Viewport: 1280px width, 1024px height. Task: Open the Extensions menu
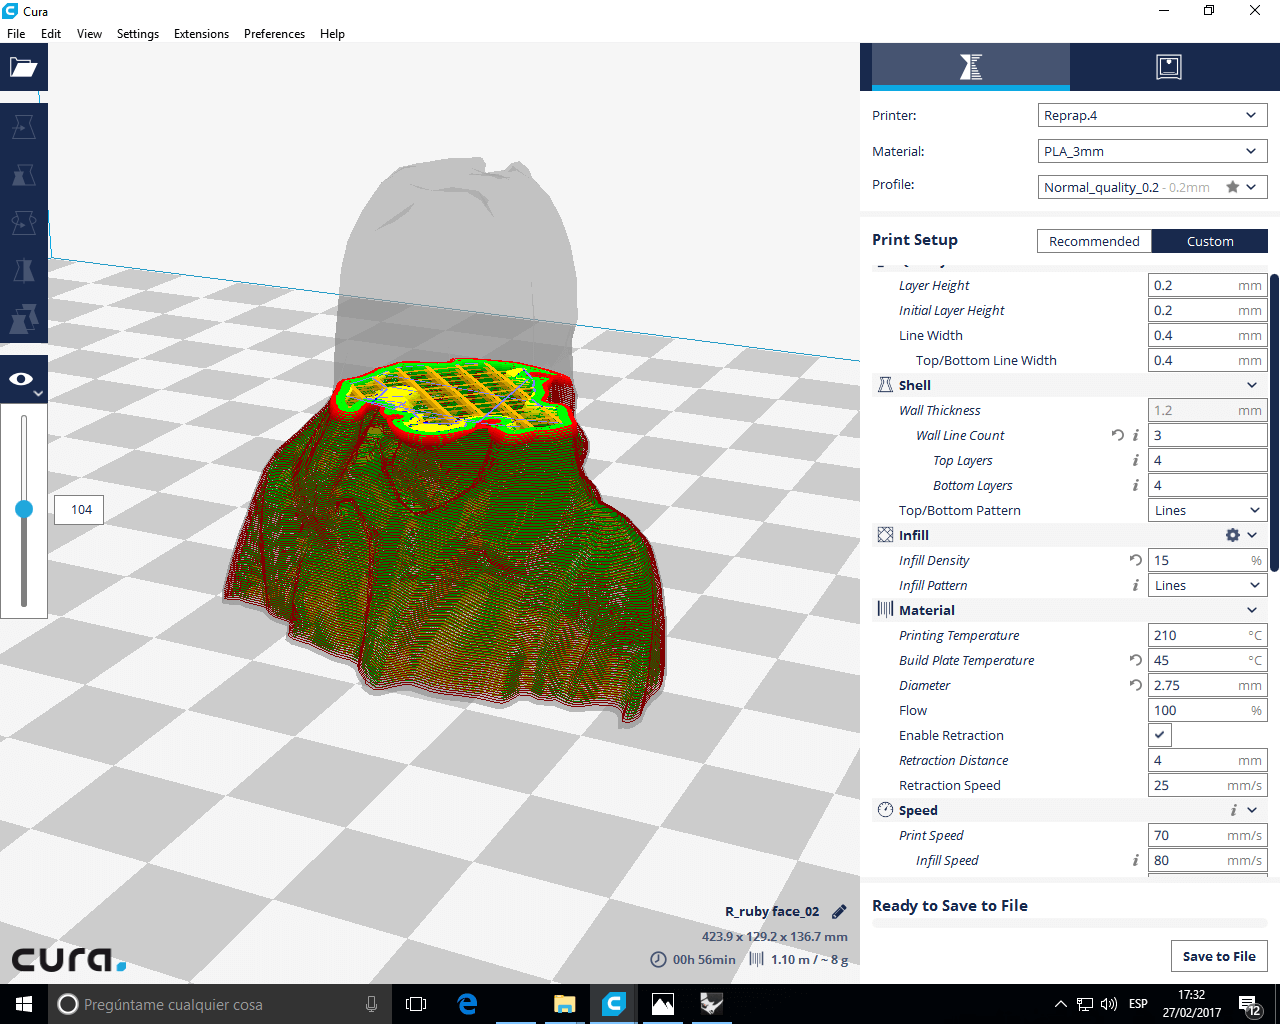201,34
